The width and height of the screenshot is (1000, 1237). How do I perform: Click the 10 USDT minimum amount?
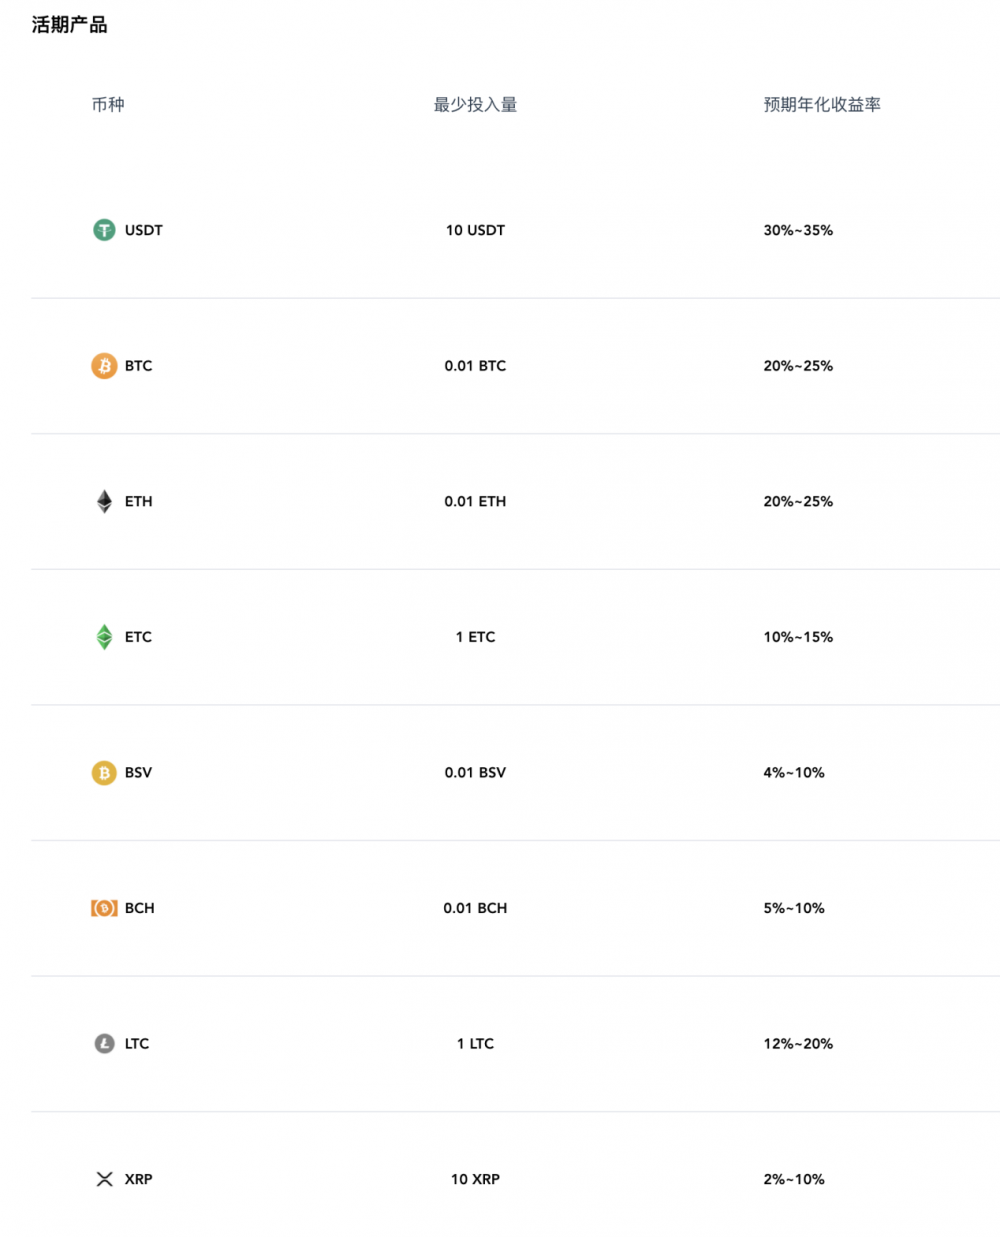475,230
